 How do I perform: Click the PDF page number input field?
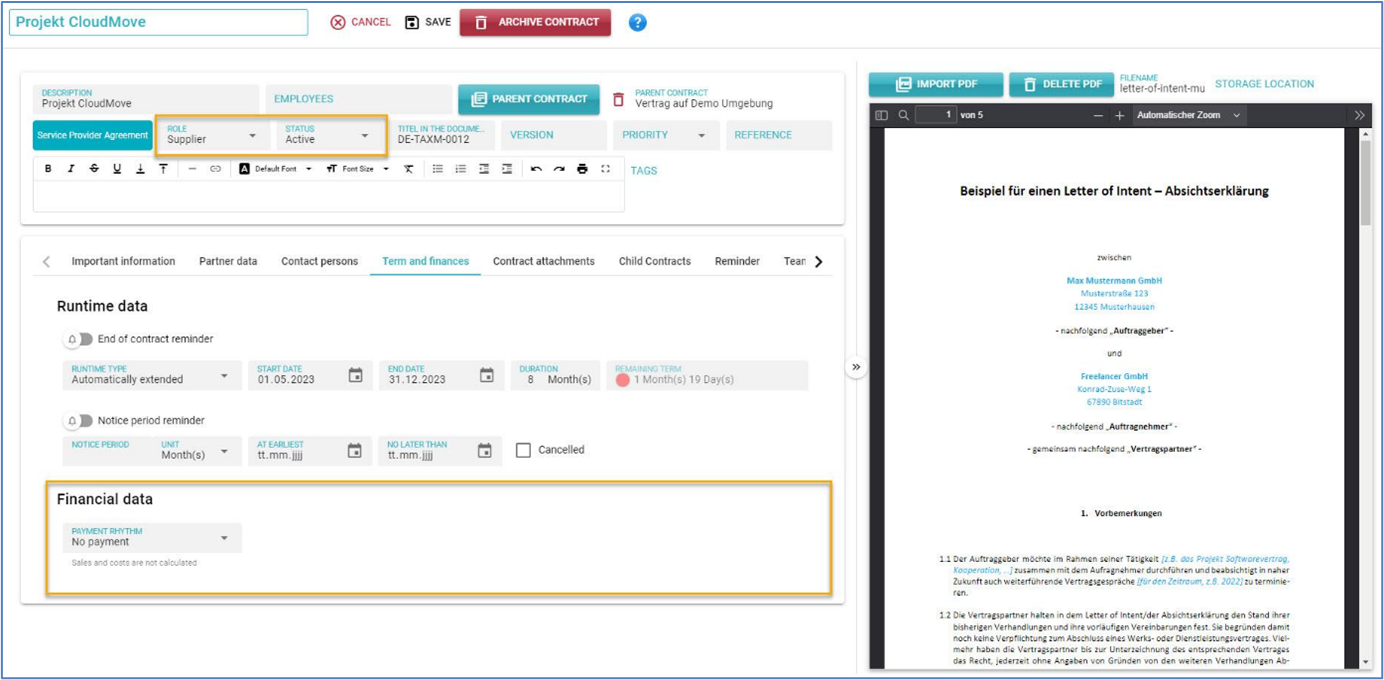tap(936, 116)
